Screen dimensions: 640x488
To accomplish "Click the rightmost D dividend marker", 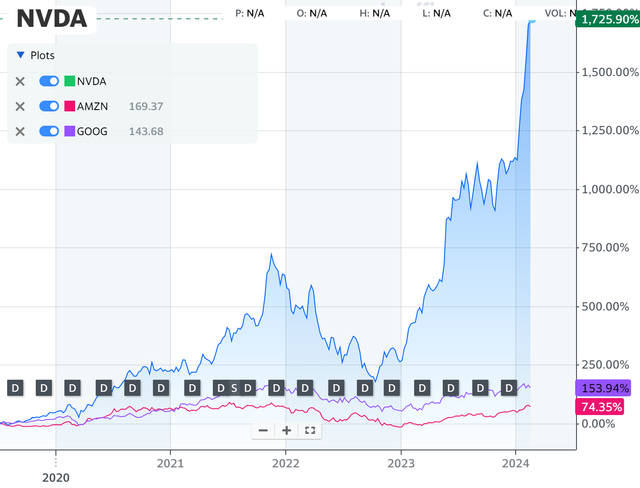I will click(x=509, y=388).
